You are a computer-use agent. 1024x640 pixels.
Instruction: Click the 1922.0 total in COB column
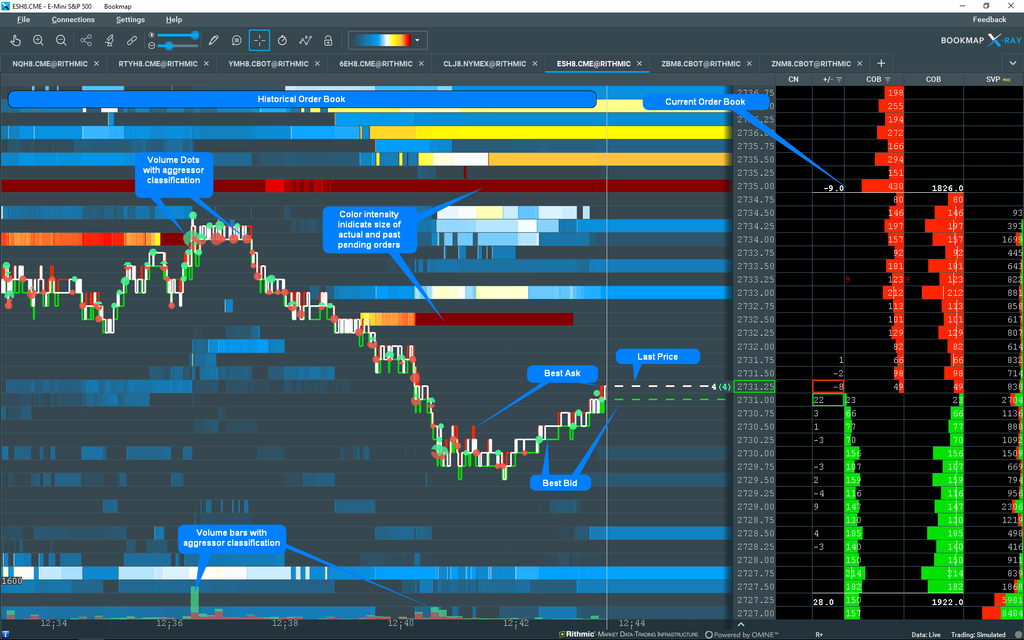tap(948, 601)
